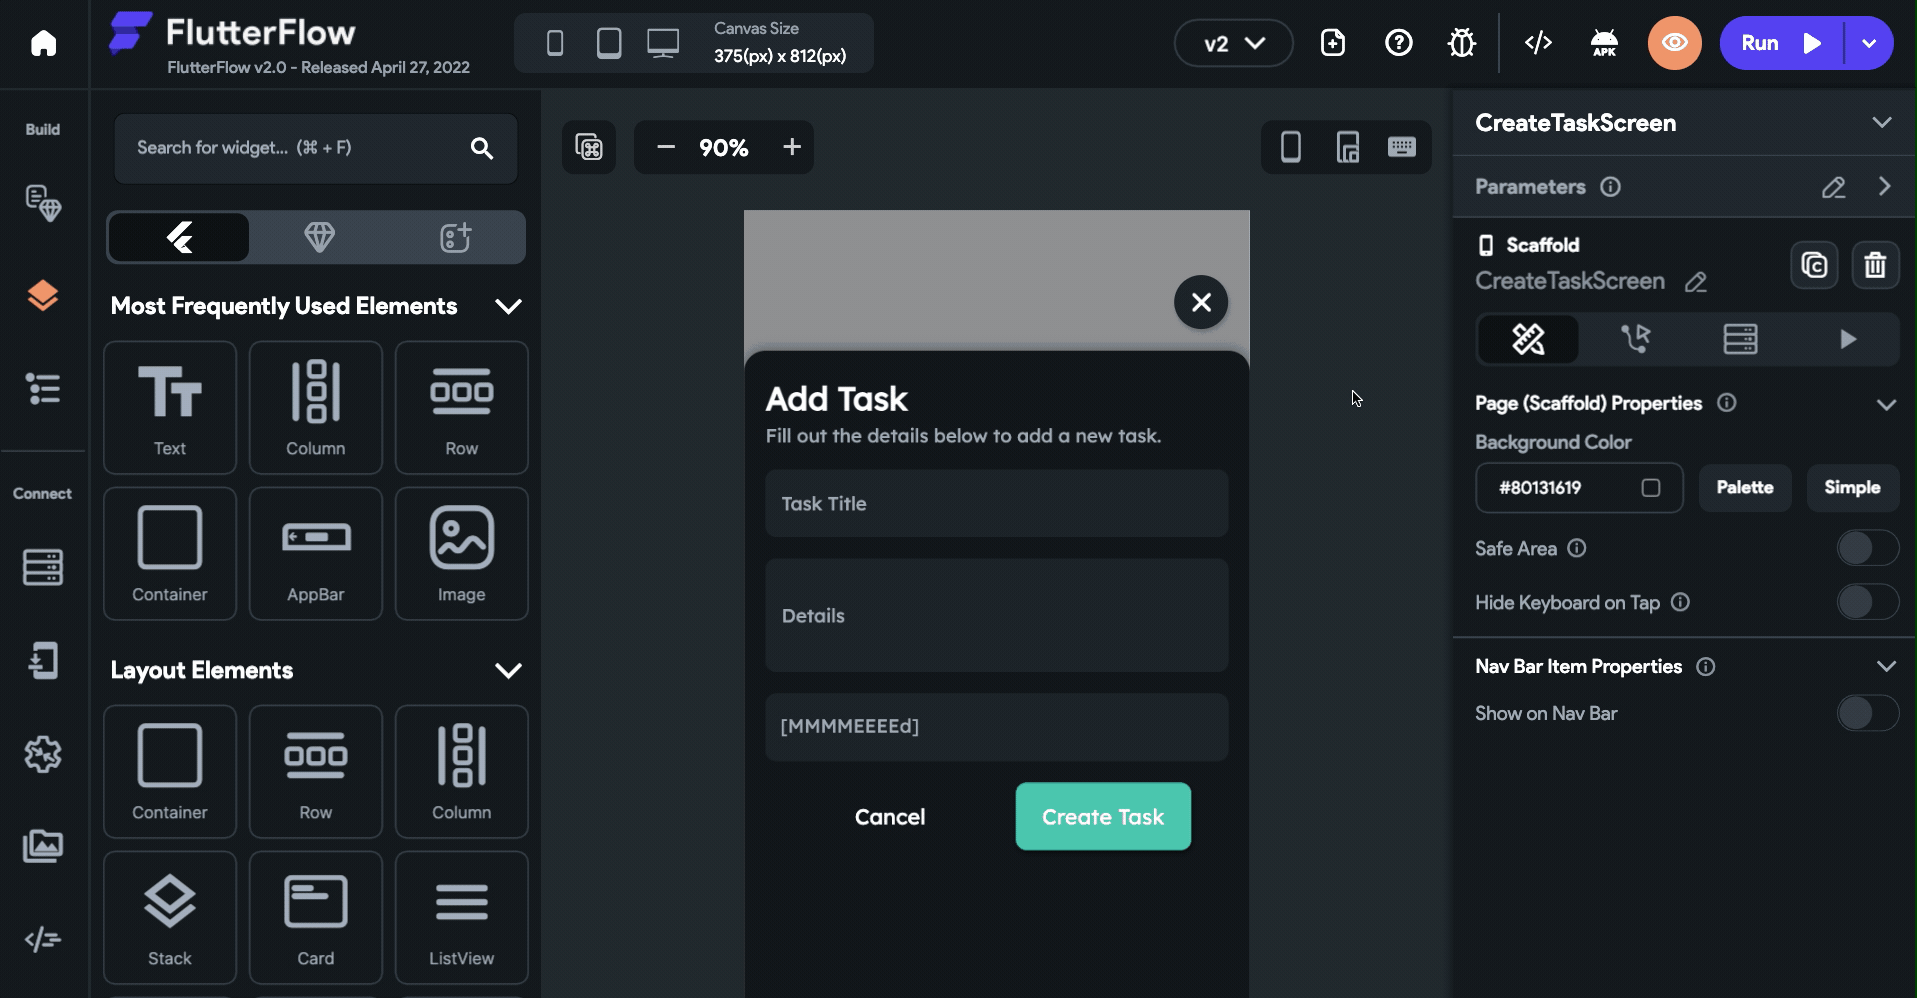Select the actions tab in properties
The image size is (1917, 998).
click(x=1635, y=339)
